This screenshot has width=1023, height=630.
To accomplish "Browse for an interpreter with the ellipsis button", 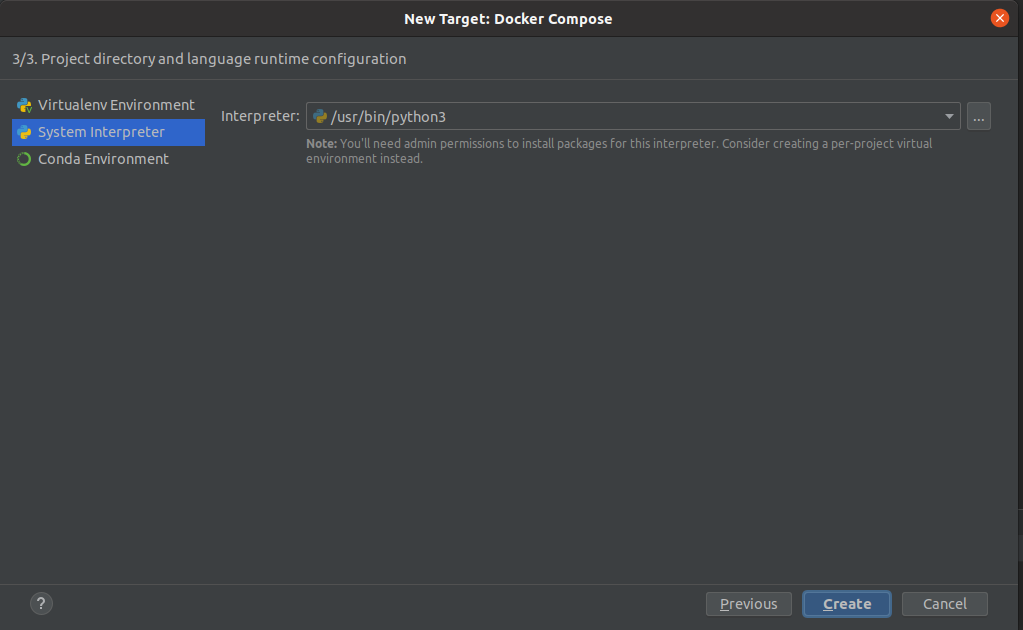I will [978, 116].
